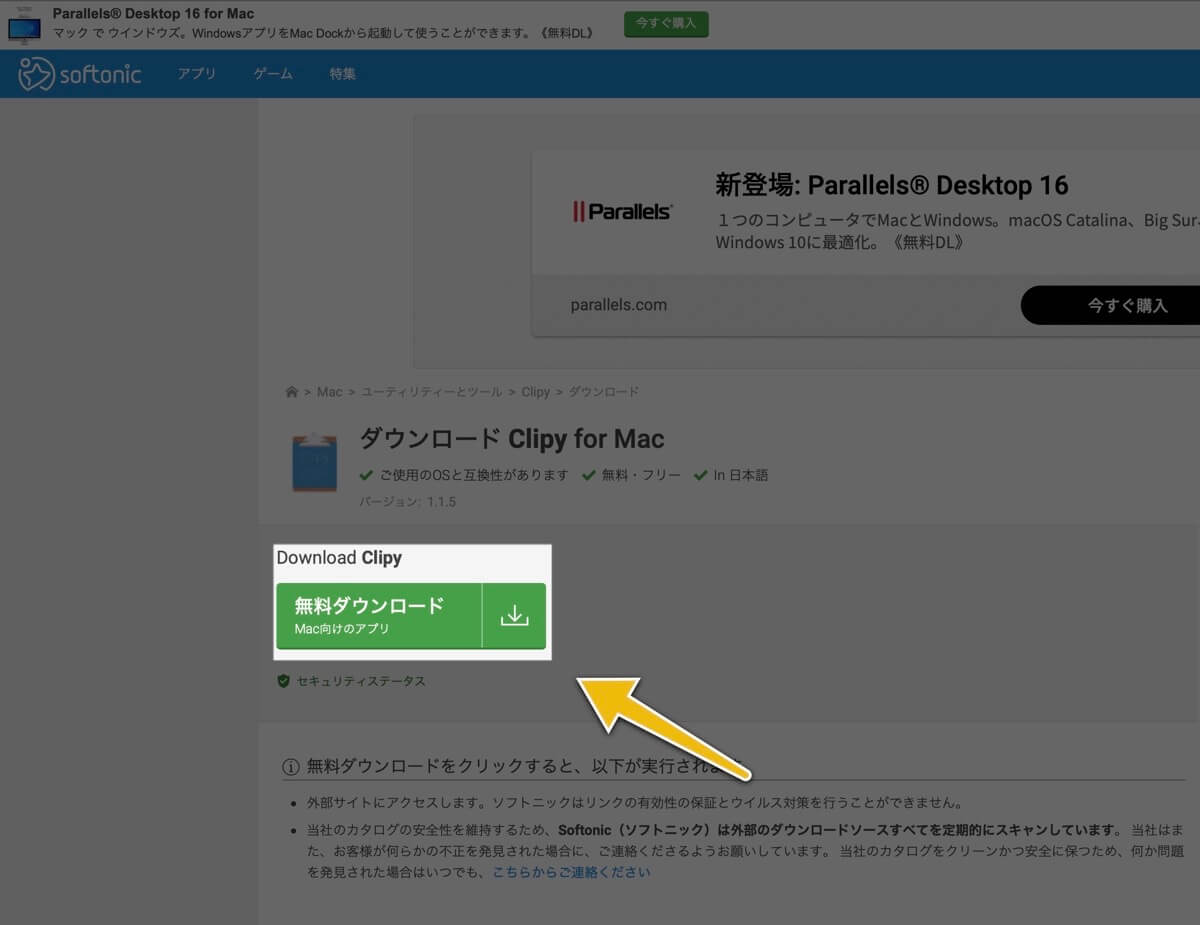Click the ダウンロード breadcrumb item
The image size is (1200, 925).
point(604,392)
